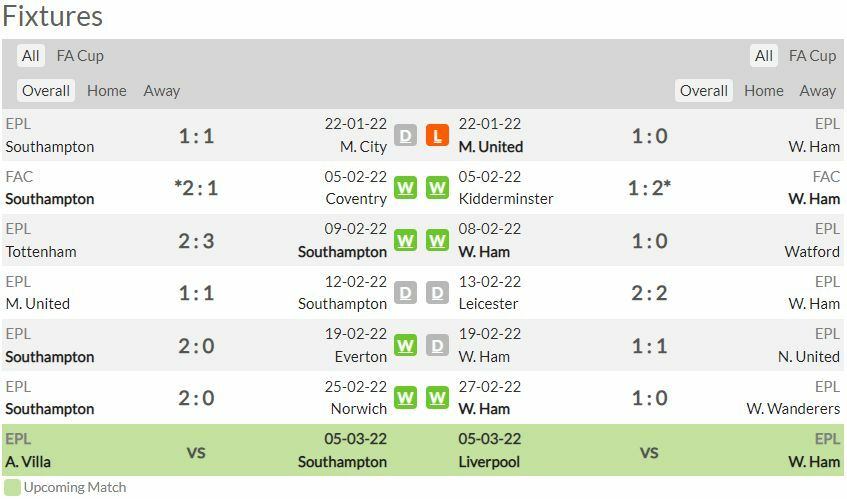This screenshot has width=847, height=499.
Task: Click the Liverpool upcoming fixture
Action: (x=489, y=461)
